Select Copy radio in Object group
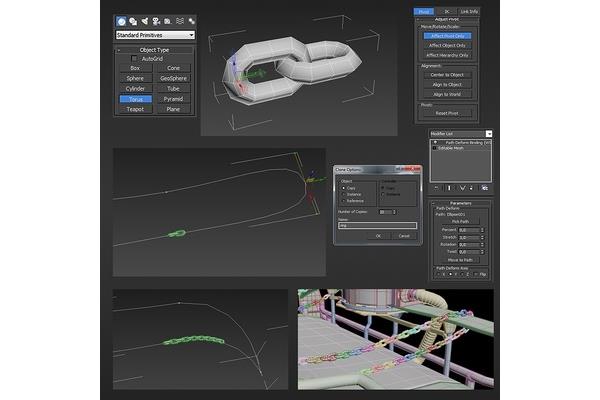The width and height of the screenshot is (600, 400). coord(343,188)
